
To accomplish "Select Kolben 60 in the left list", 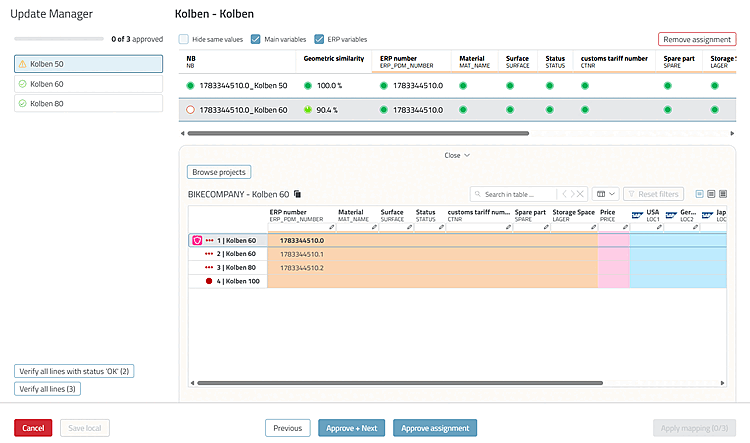I will [88, 84].
